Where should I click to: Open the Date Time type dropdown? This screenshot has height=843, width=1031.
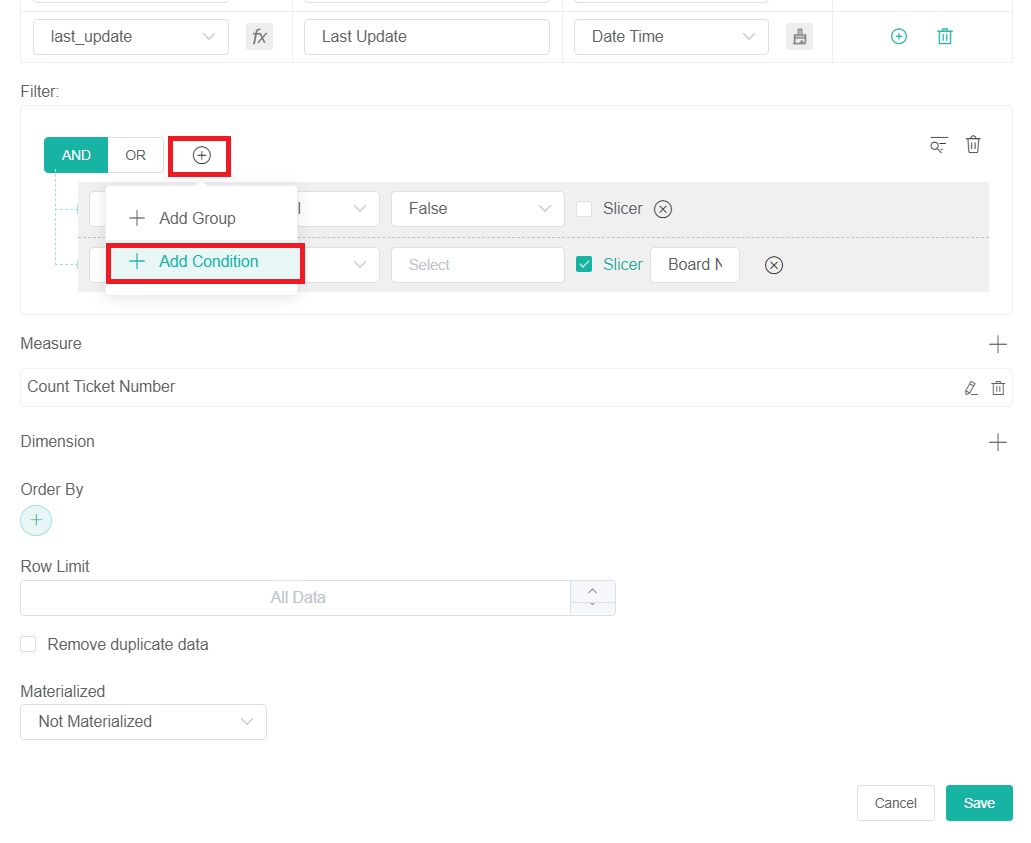(670, 36)
